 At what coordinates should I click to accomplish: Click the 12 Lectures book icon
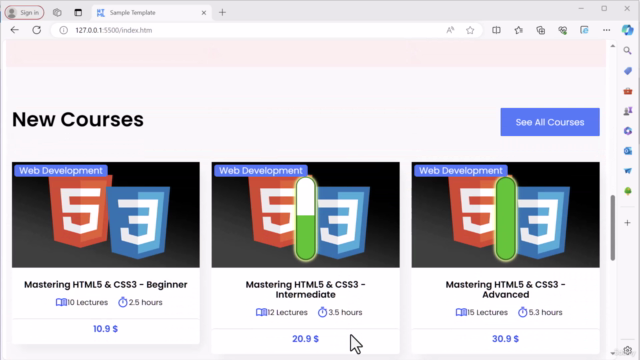point(261,312)
